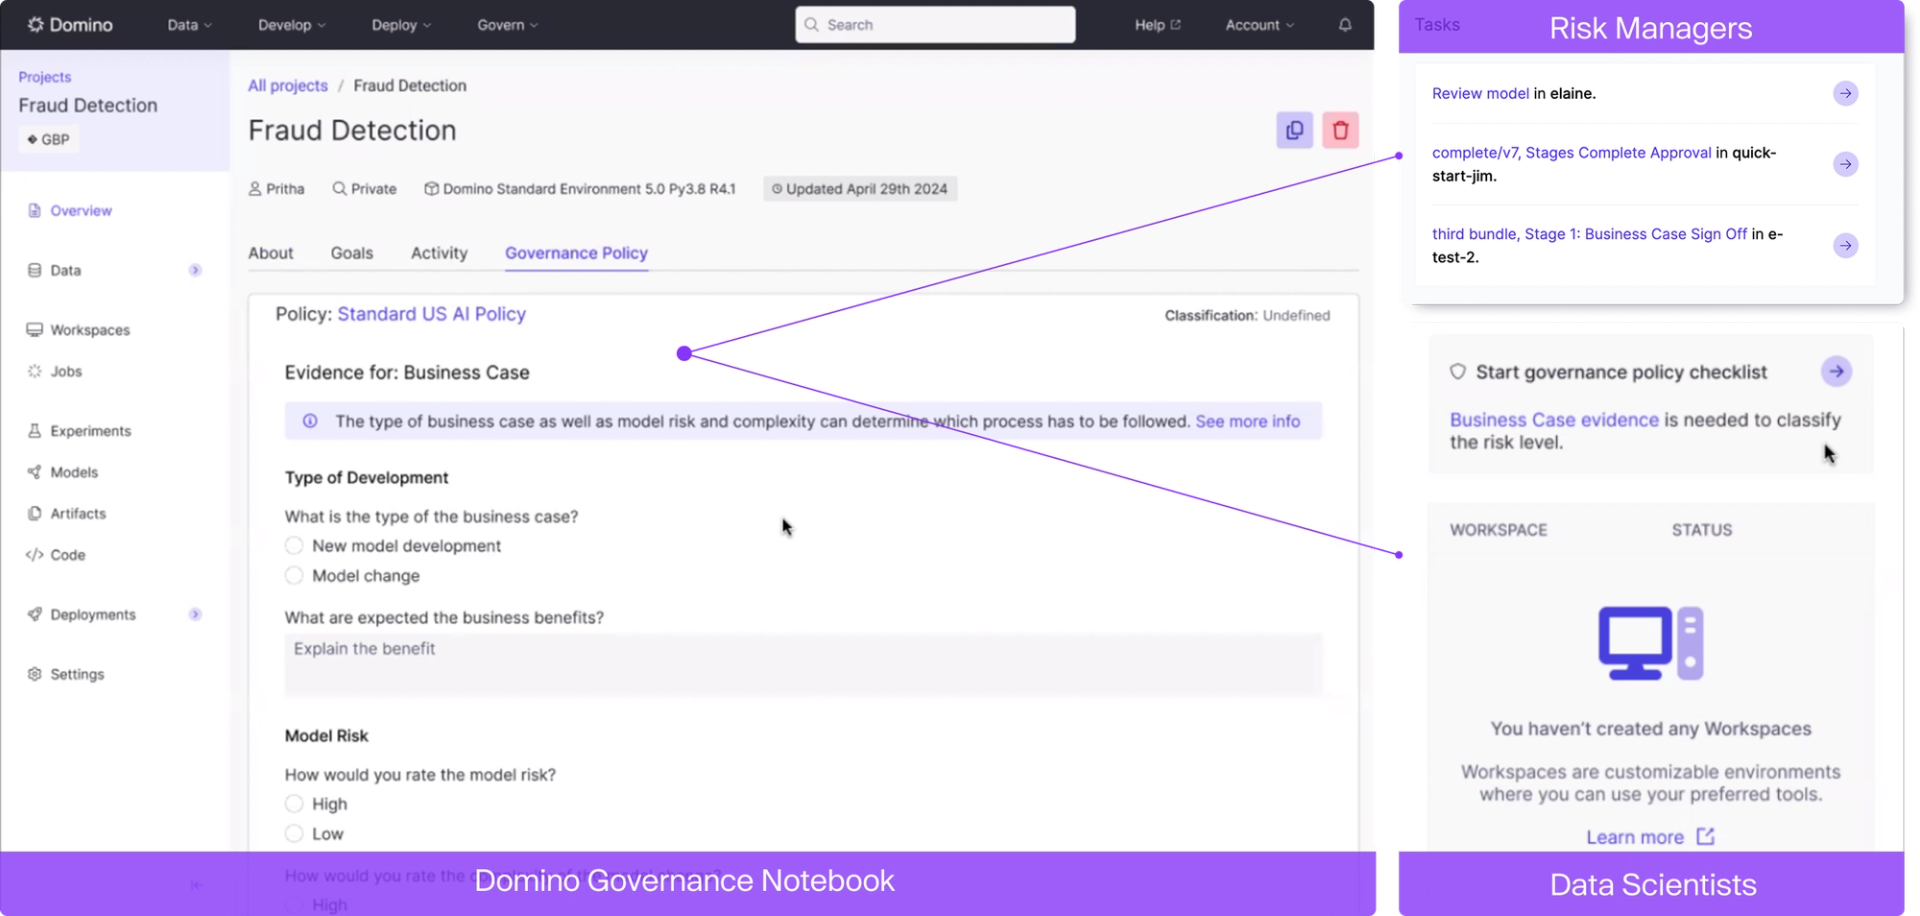This screenshot has width=1920, height=916.
Task: Click the info icon in the business case banner
Action: 310,421
